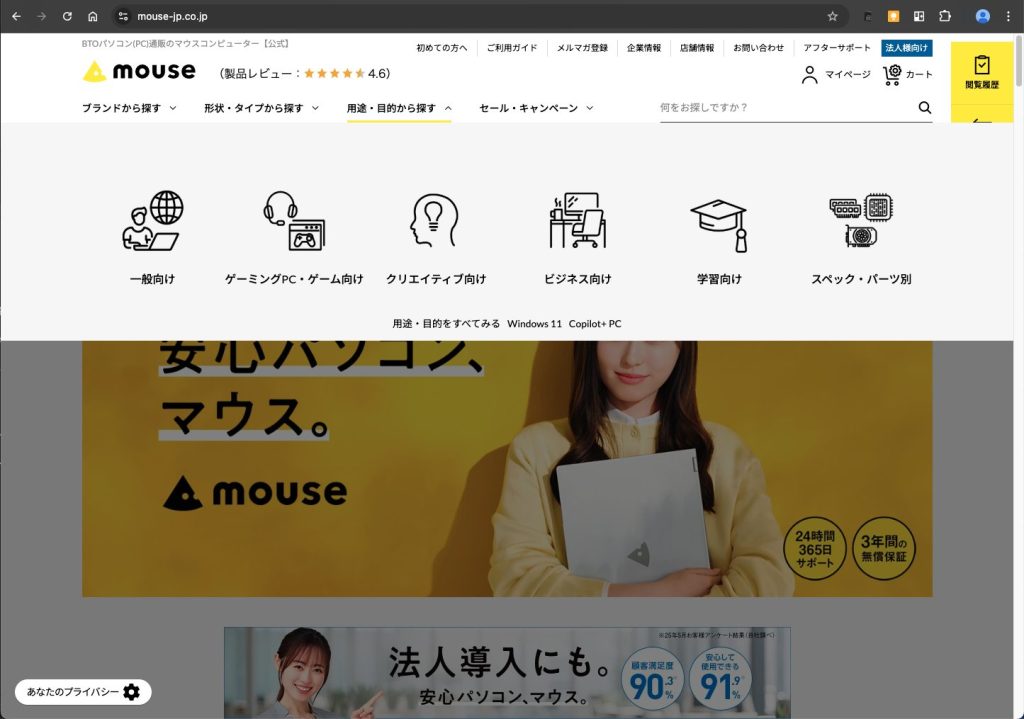The image size is (1024, 719).
Task: Collapse 用途・目的から探す menu
Action: pos(399,108)
